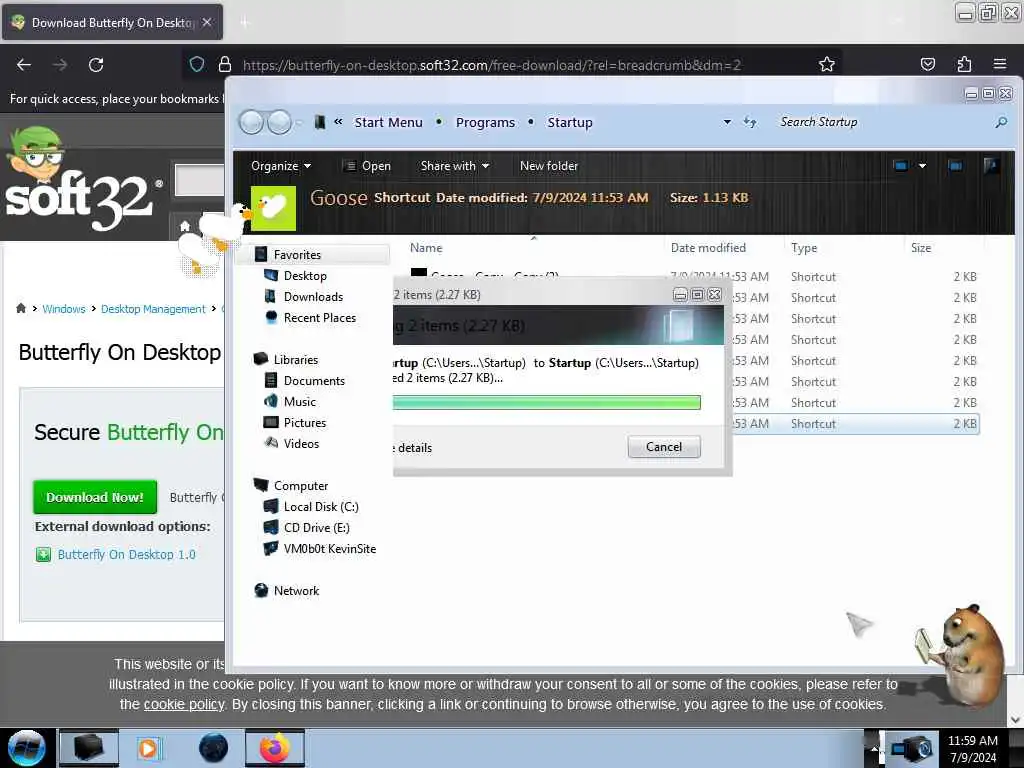The width and height of the screenshot is (1024, 768).
Task: Click Explorer forward navigation button
Action: [x=280, y=122]
